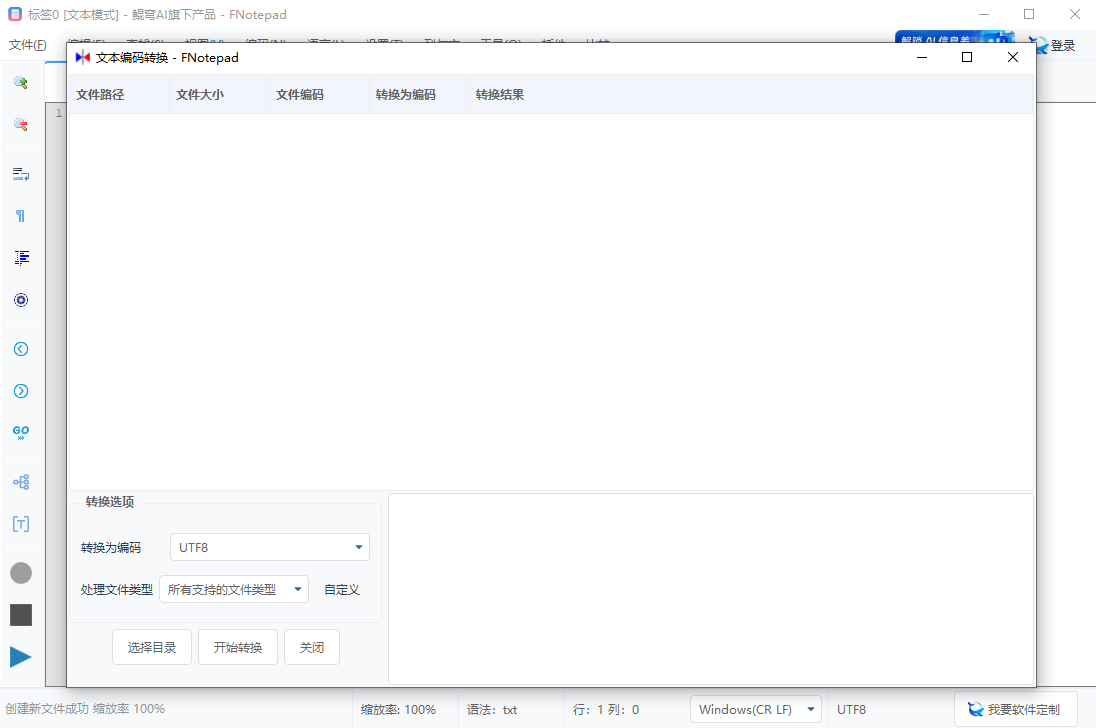Open the 处理文件类型 file type dropdown
The image size is (1096, 728).
[234, 589]
